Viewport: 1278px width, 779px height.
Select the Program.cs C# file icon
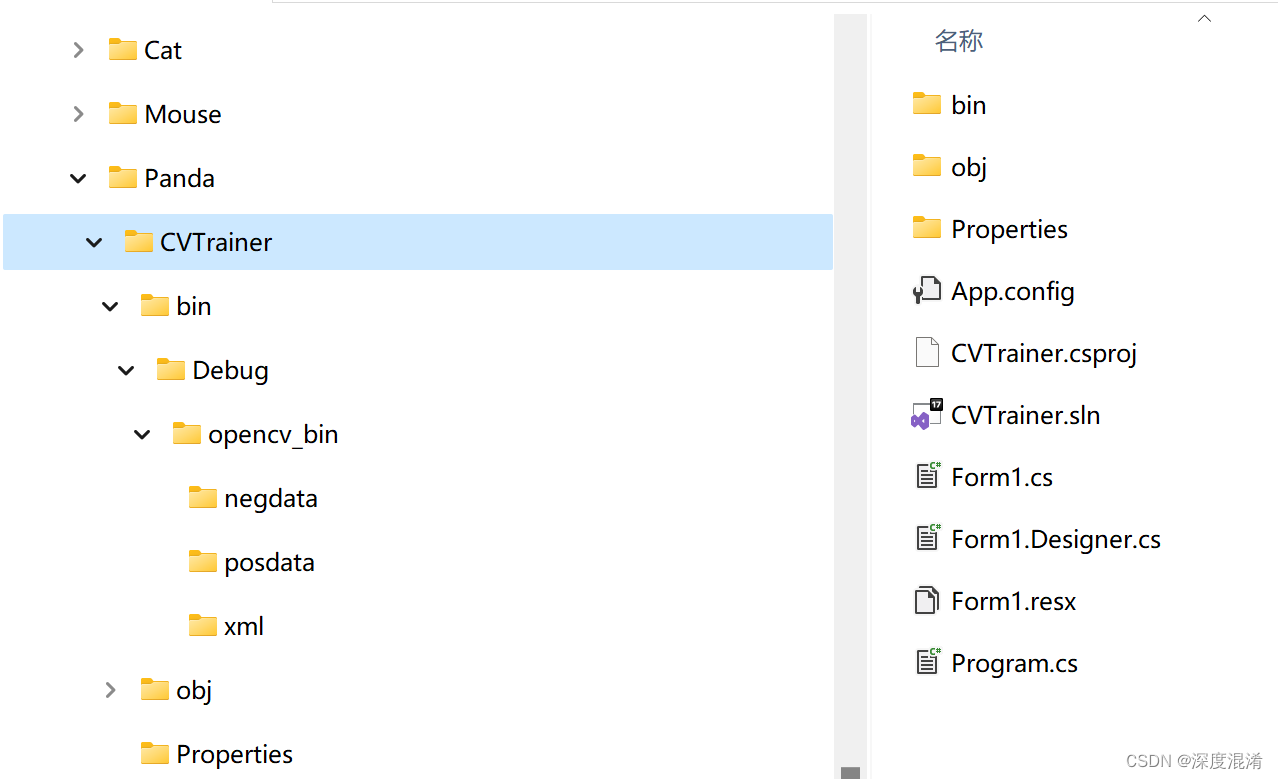927,663
